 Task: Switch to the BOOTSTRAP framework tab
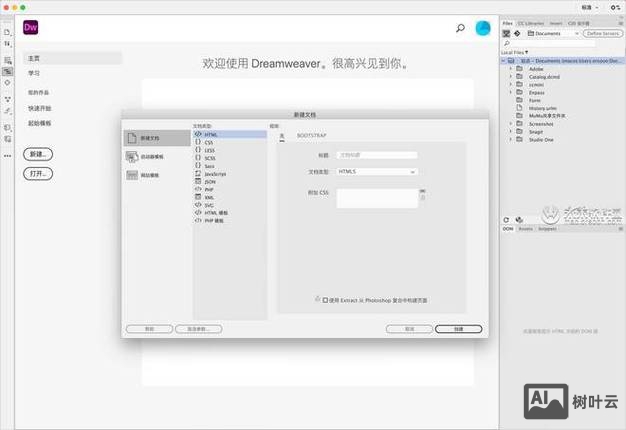[311, 136]
